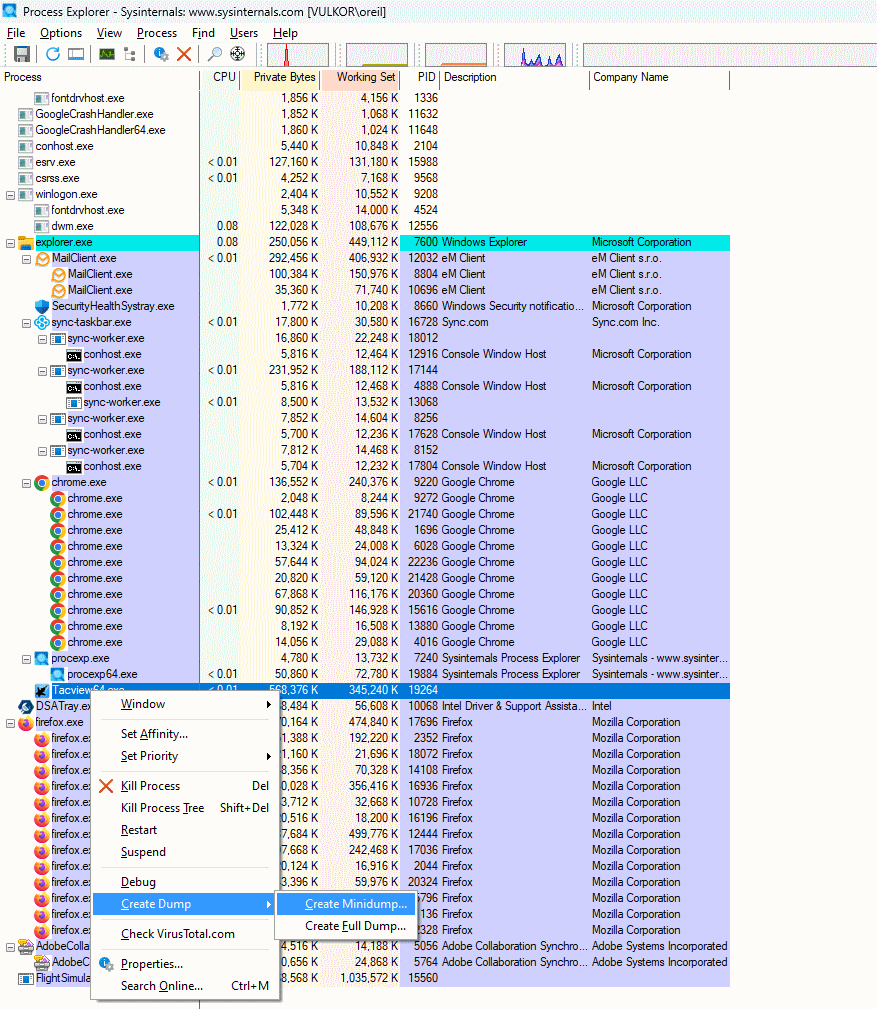Toggle the Show Lower Pane toolbar icon
Image resolution: width=877 pixels, height=1009 pixels.
[76, 55]
